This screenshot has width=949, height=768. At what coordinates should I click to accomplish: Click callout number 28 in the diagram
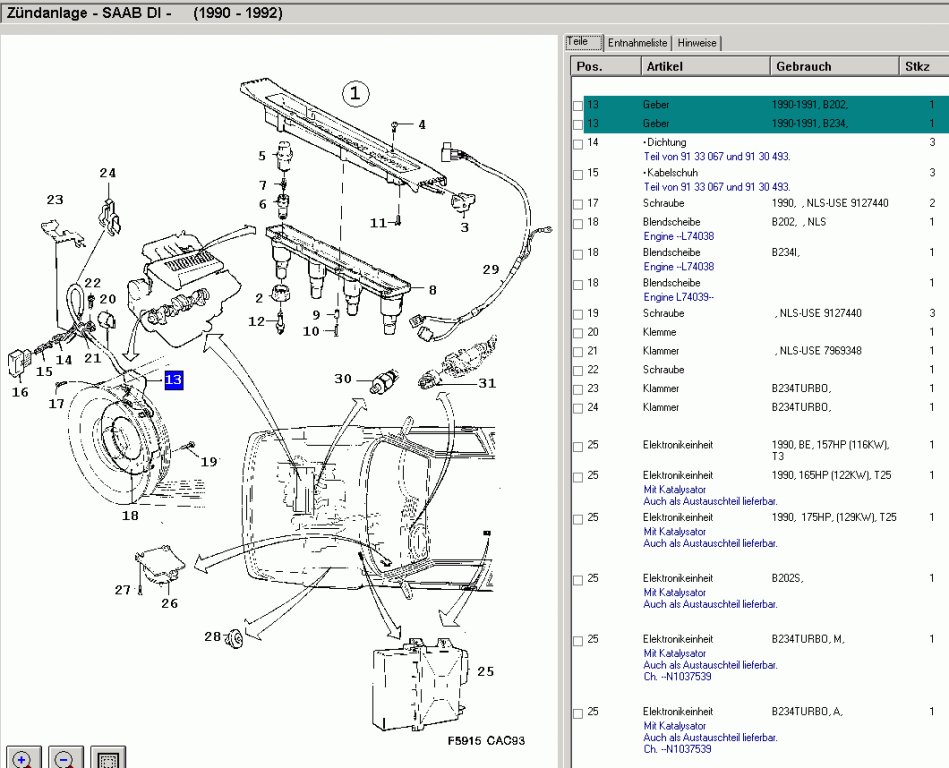pyautogui.click(x=212, y=636)
